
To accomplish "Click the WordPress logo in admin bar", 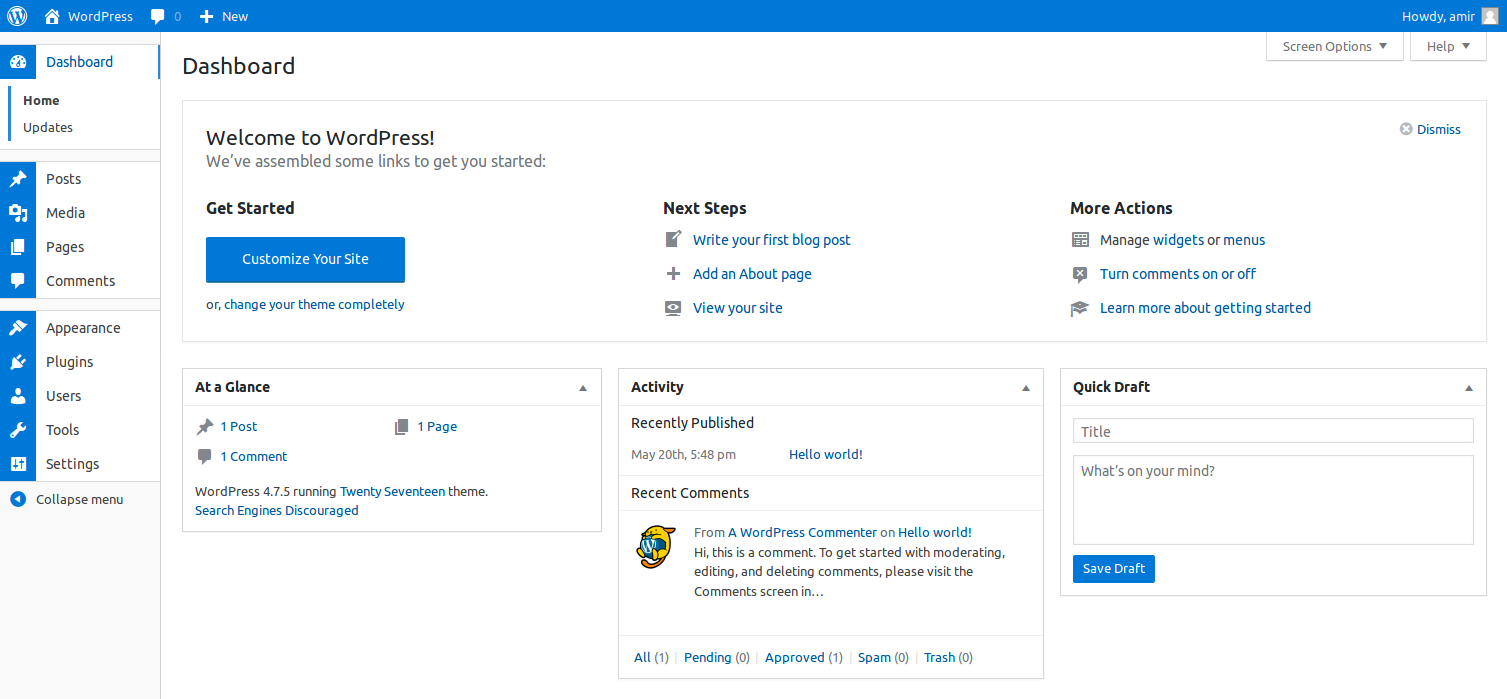I will 17,16.
